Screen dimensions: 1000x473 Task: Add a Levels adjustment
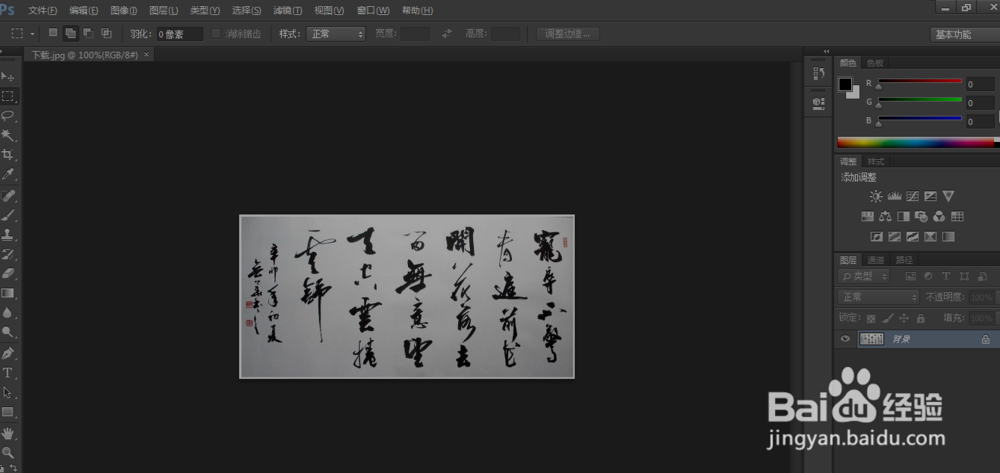coord(894,197)
